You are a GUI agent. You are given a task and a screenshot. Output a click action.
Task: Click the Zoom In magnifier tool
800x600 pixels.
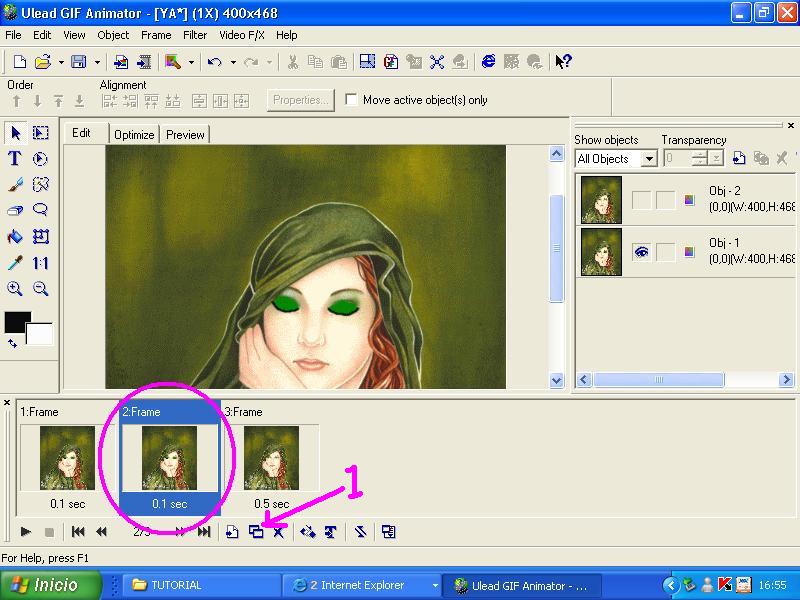coord(15,289)
